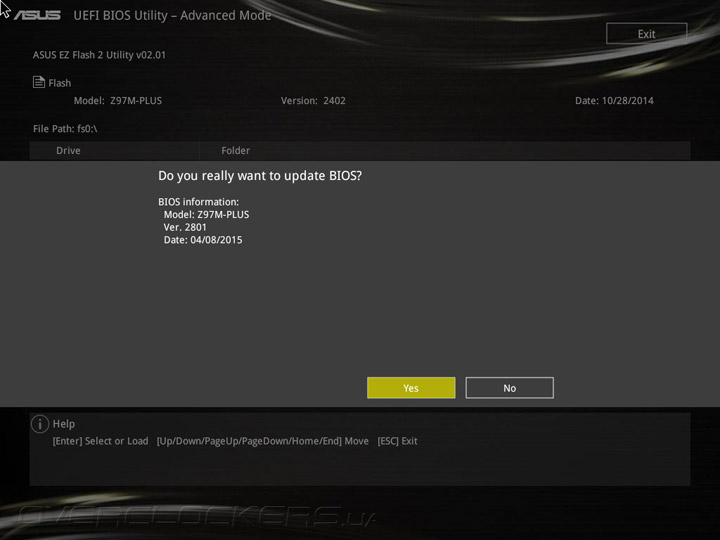Leave EZ Flash using Exit button
The width and height of the screenshot is (720, 540).
click(x=647, y=34)
